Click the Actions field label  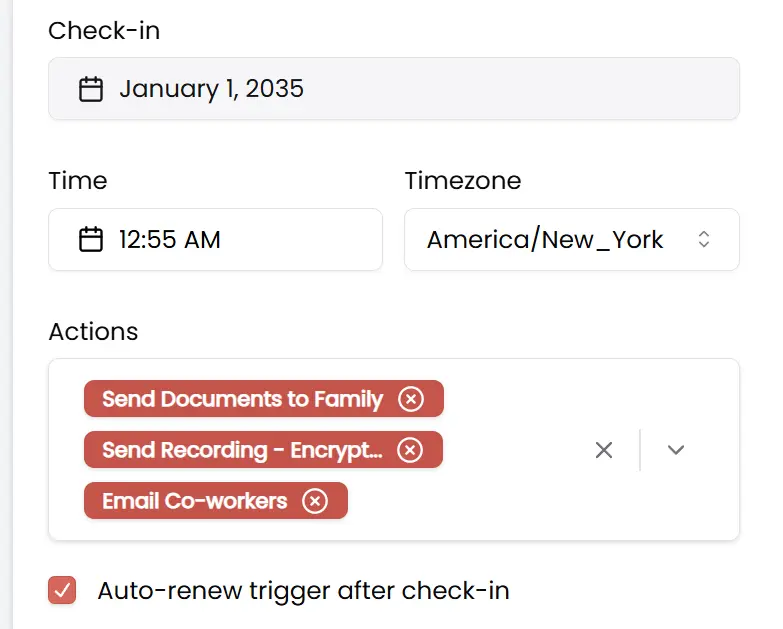[93, 331]
